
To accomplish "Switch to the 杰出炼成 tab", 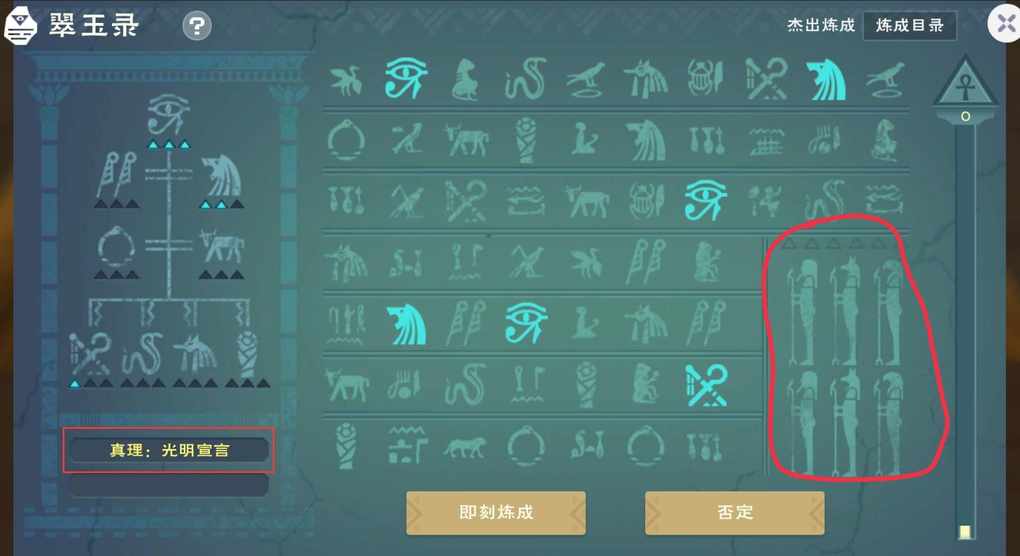I will point(821,25).
